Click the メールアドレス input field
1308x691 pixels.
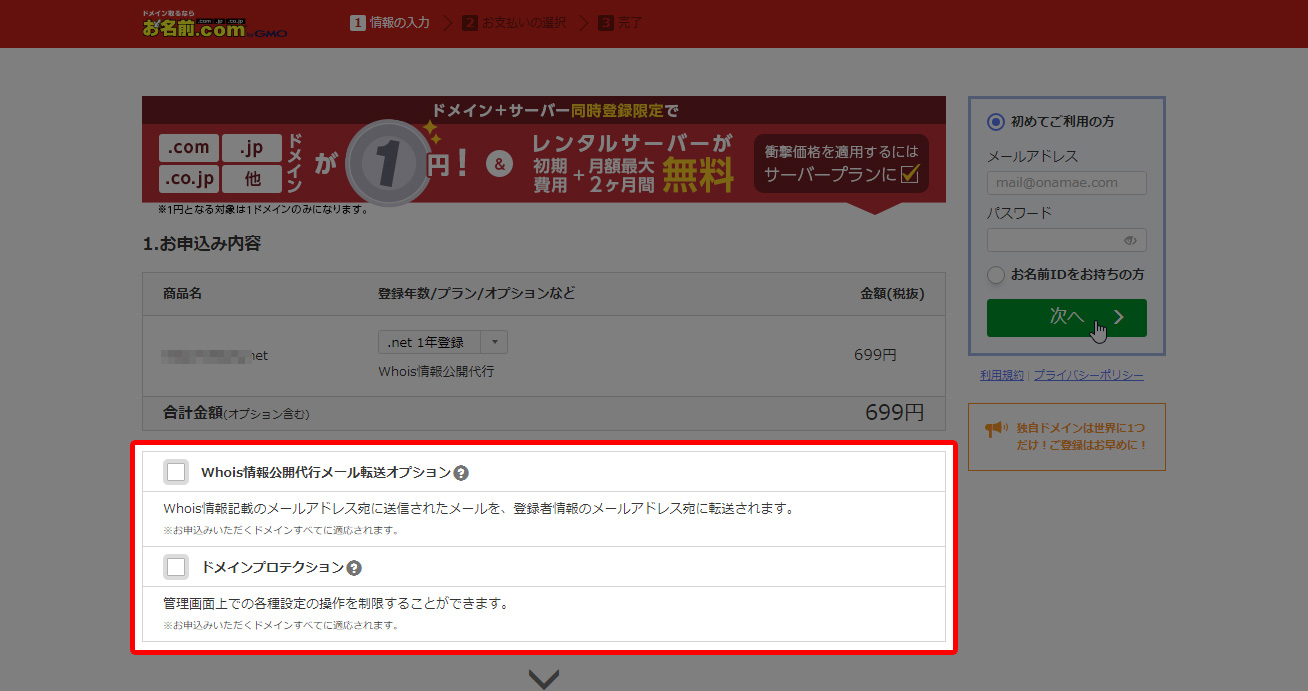1066,183
